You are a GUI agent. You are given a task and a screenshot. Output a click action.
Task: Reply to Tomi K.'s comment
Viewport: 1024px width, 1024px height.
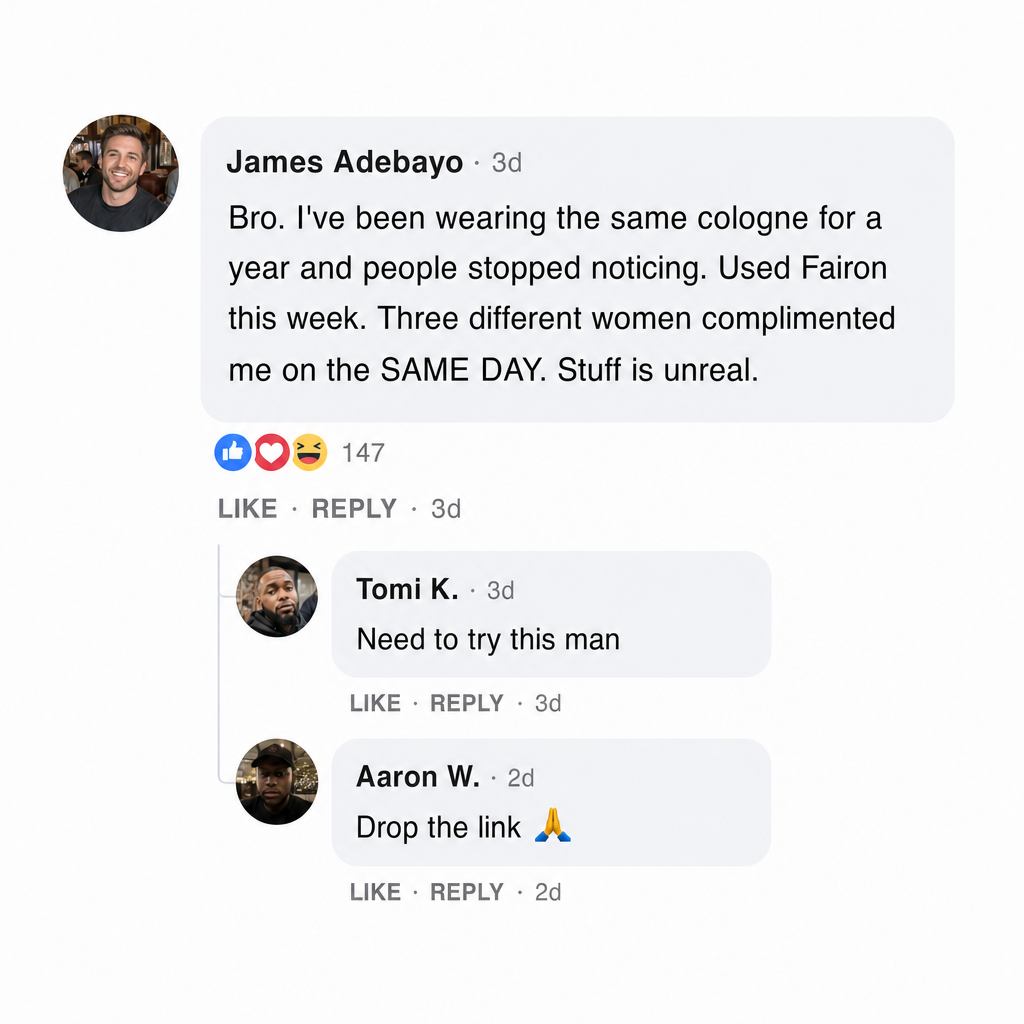(466, 703)
